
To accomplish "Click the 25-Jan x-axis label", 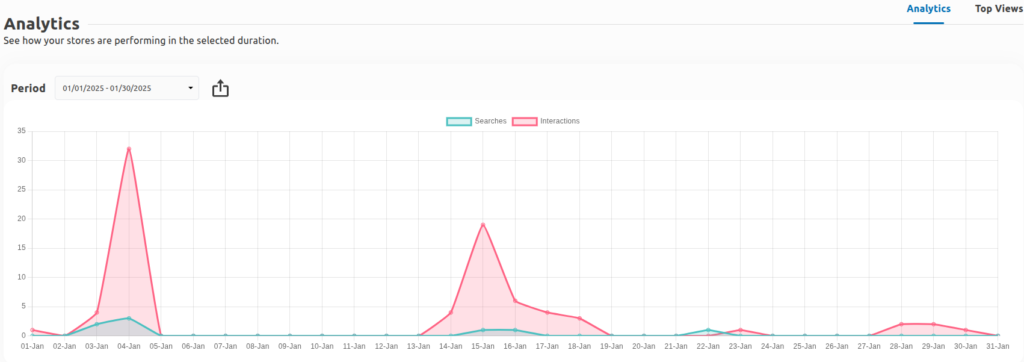I will pos(805,346).
